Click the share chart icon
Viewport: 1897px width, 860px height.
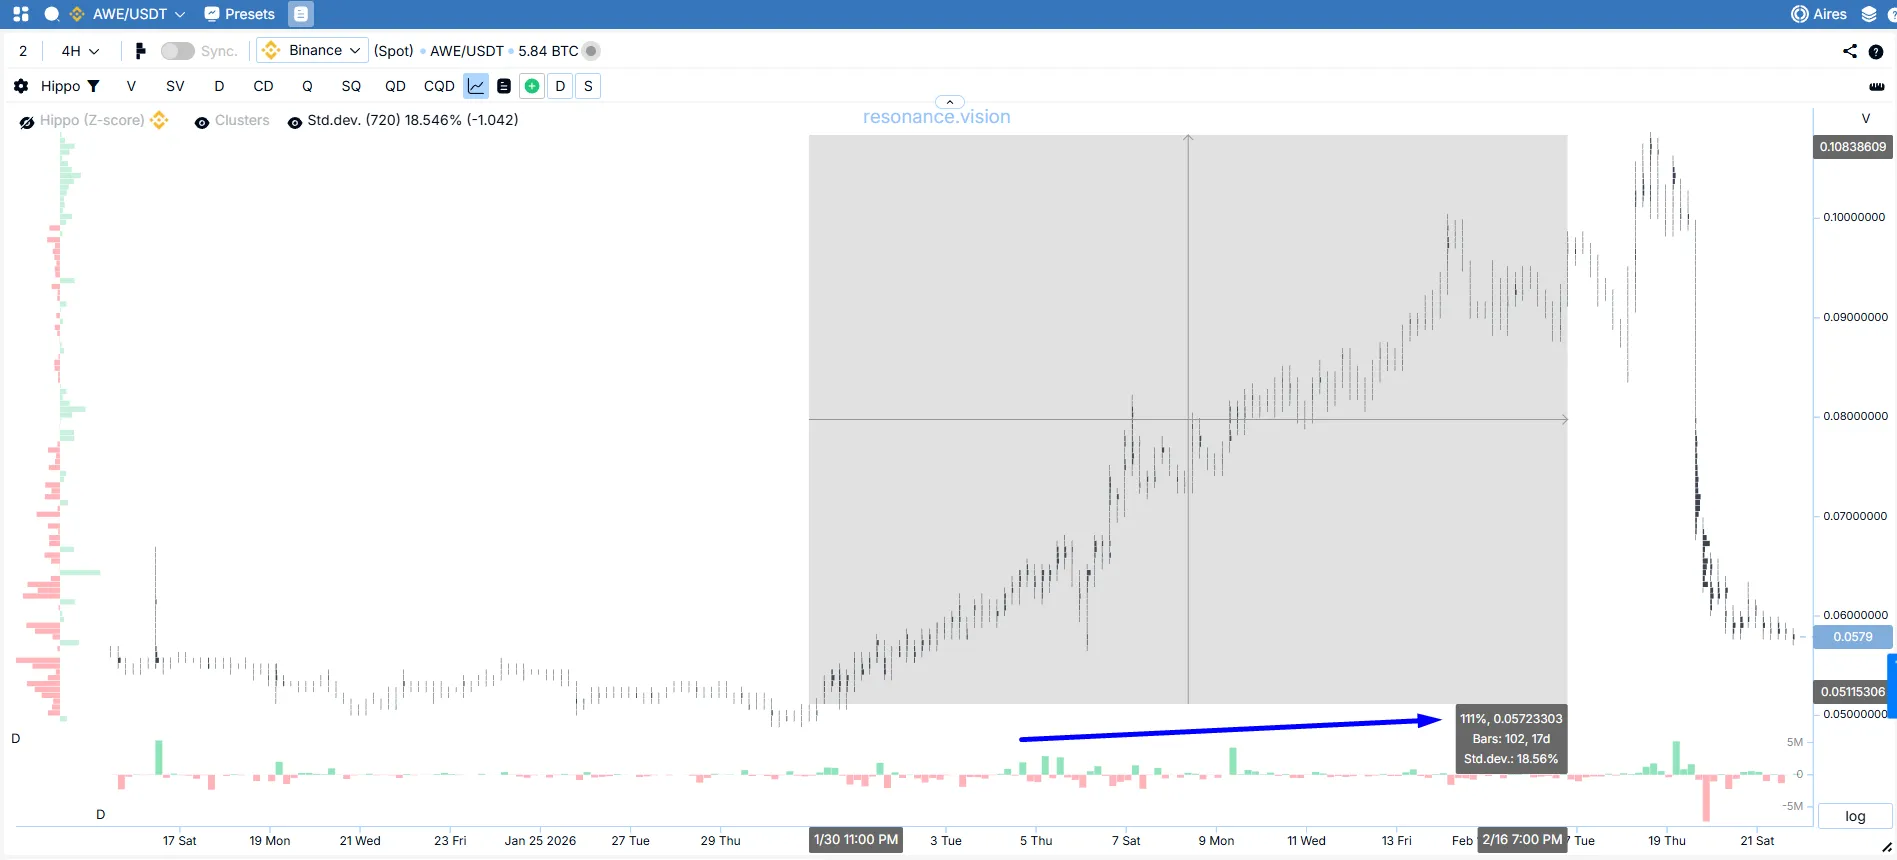click(x=1849, y=51)
